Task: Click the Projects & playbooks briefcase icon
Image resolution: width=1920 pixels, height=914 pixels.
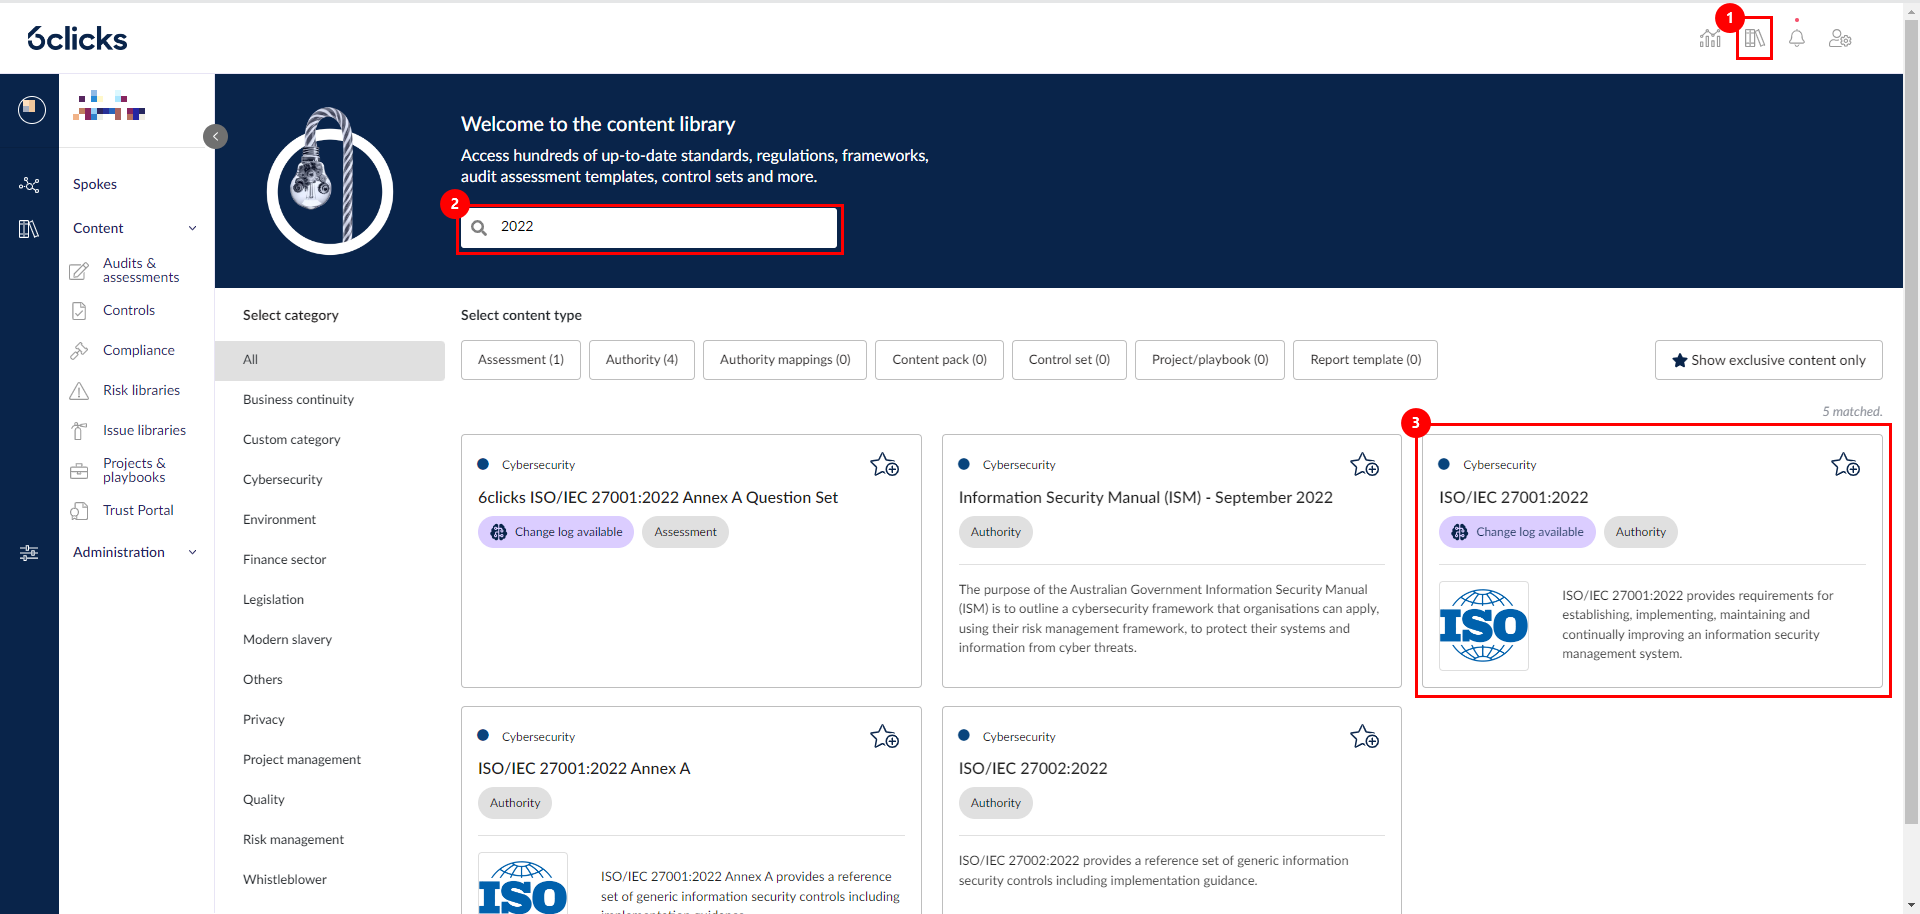Action: 79,471
